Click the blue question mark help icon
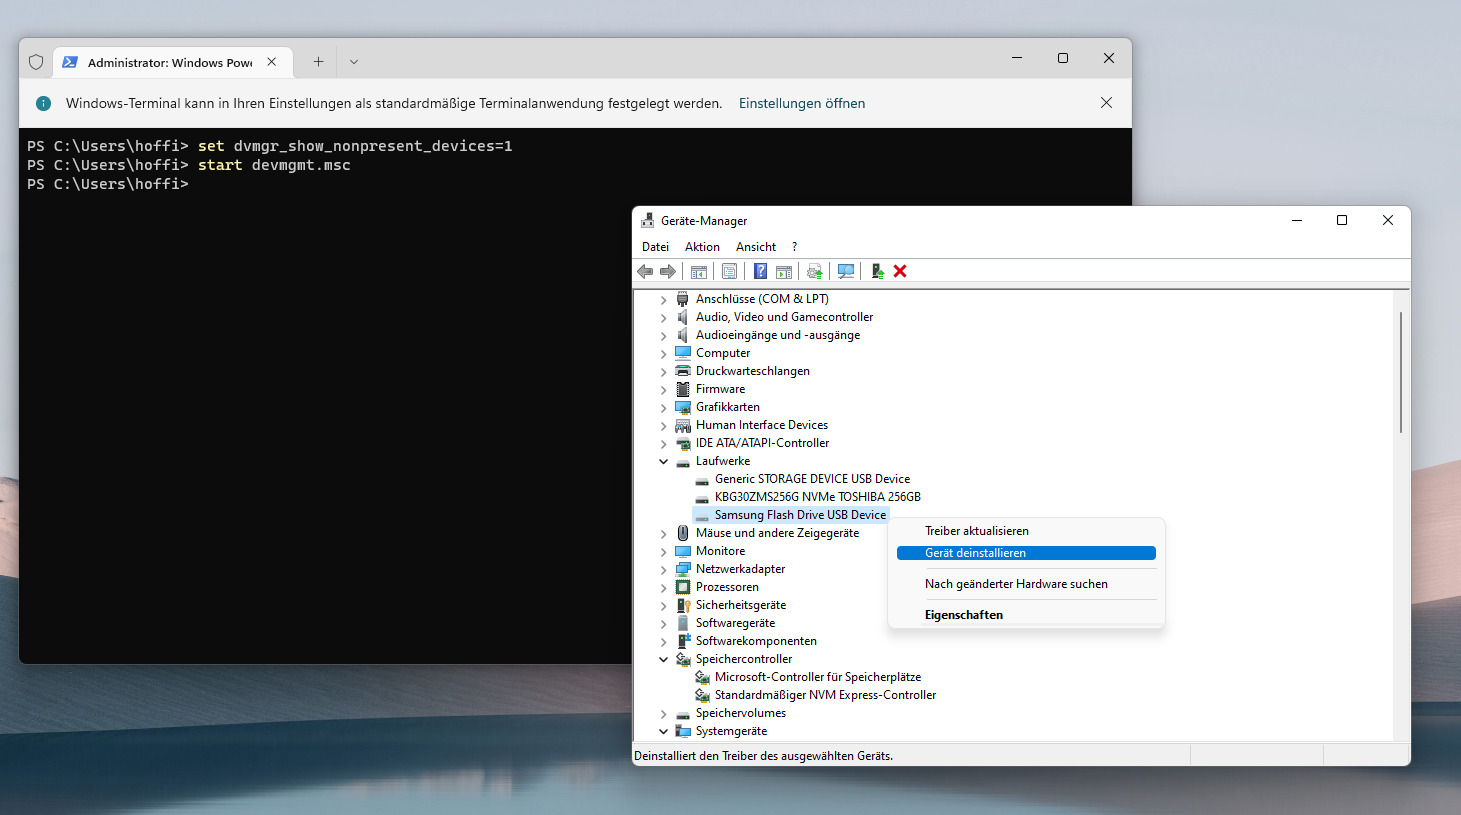Screen dimensions: 1461x815 tap(760, 271)
